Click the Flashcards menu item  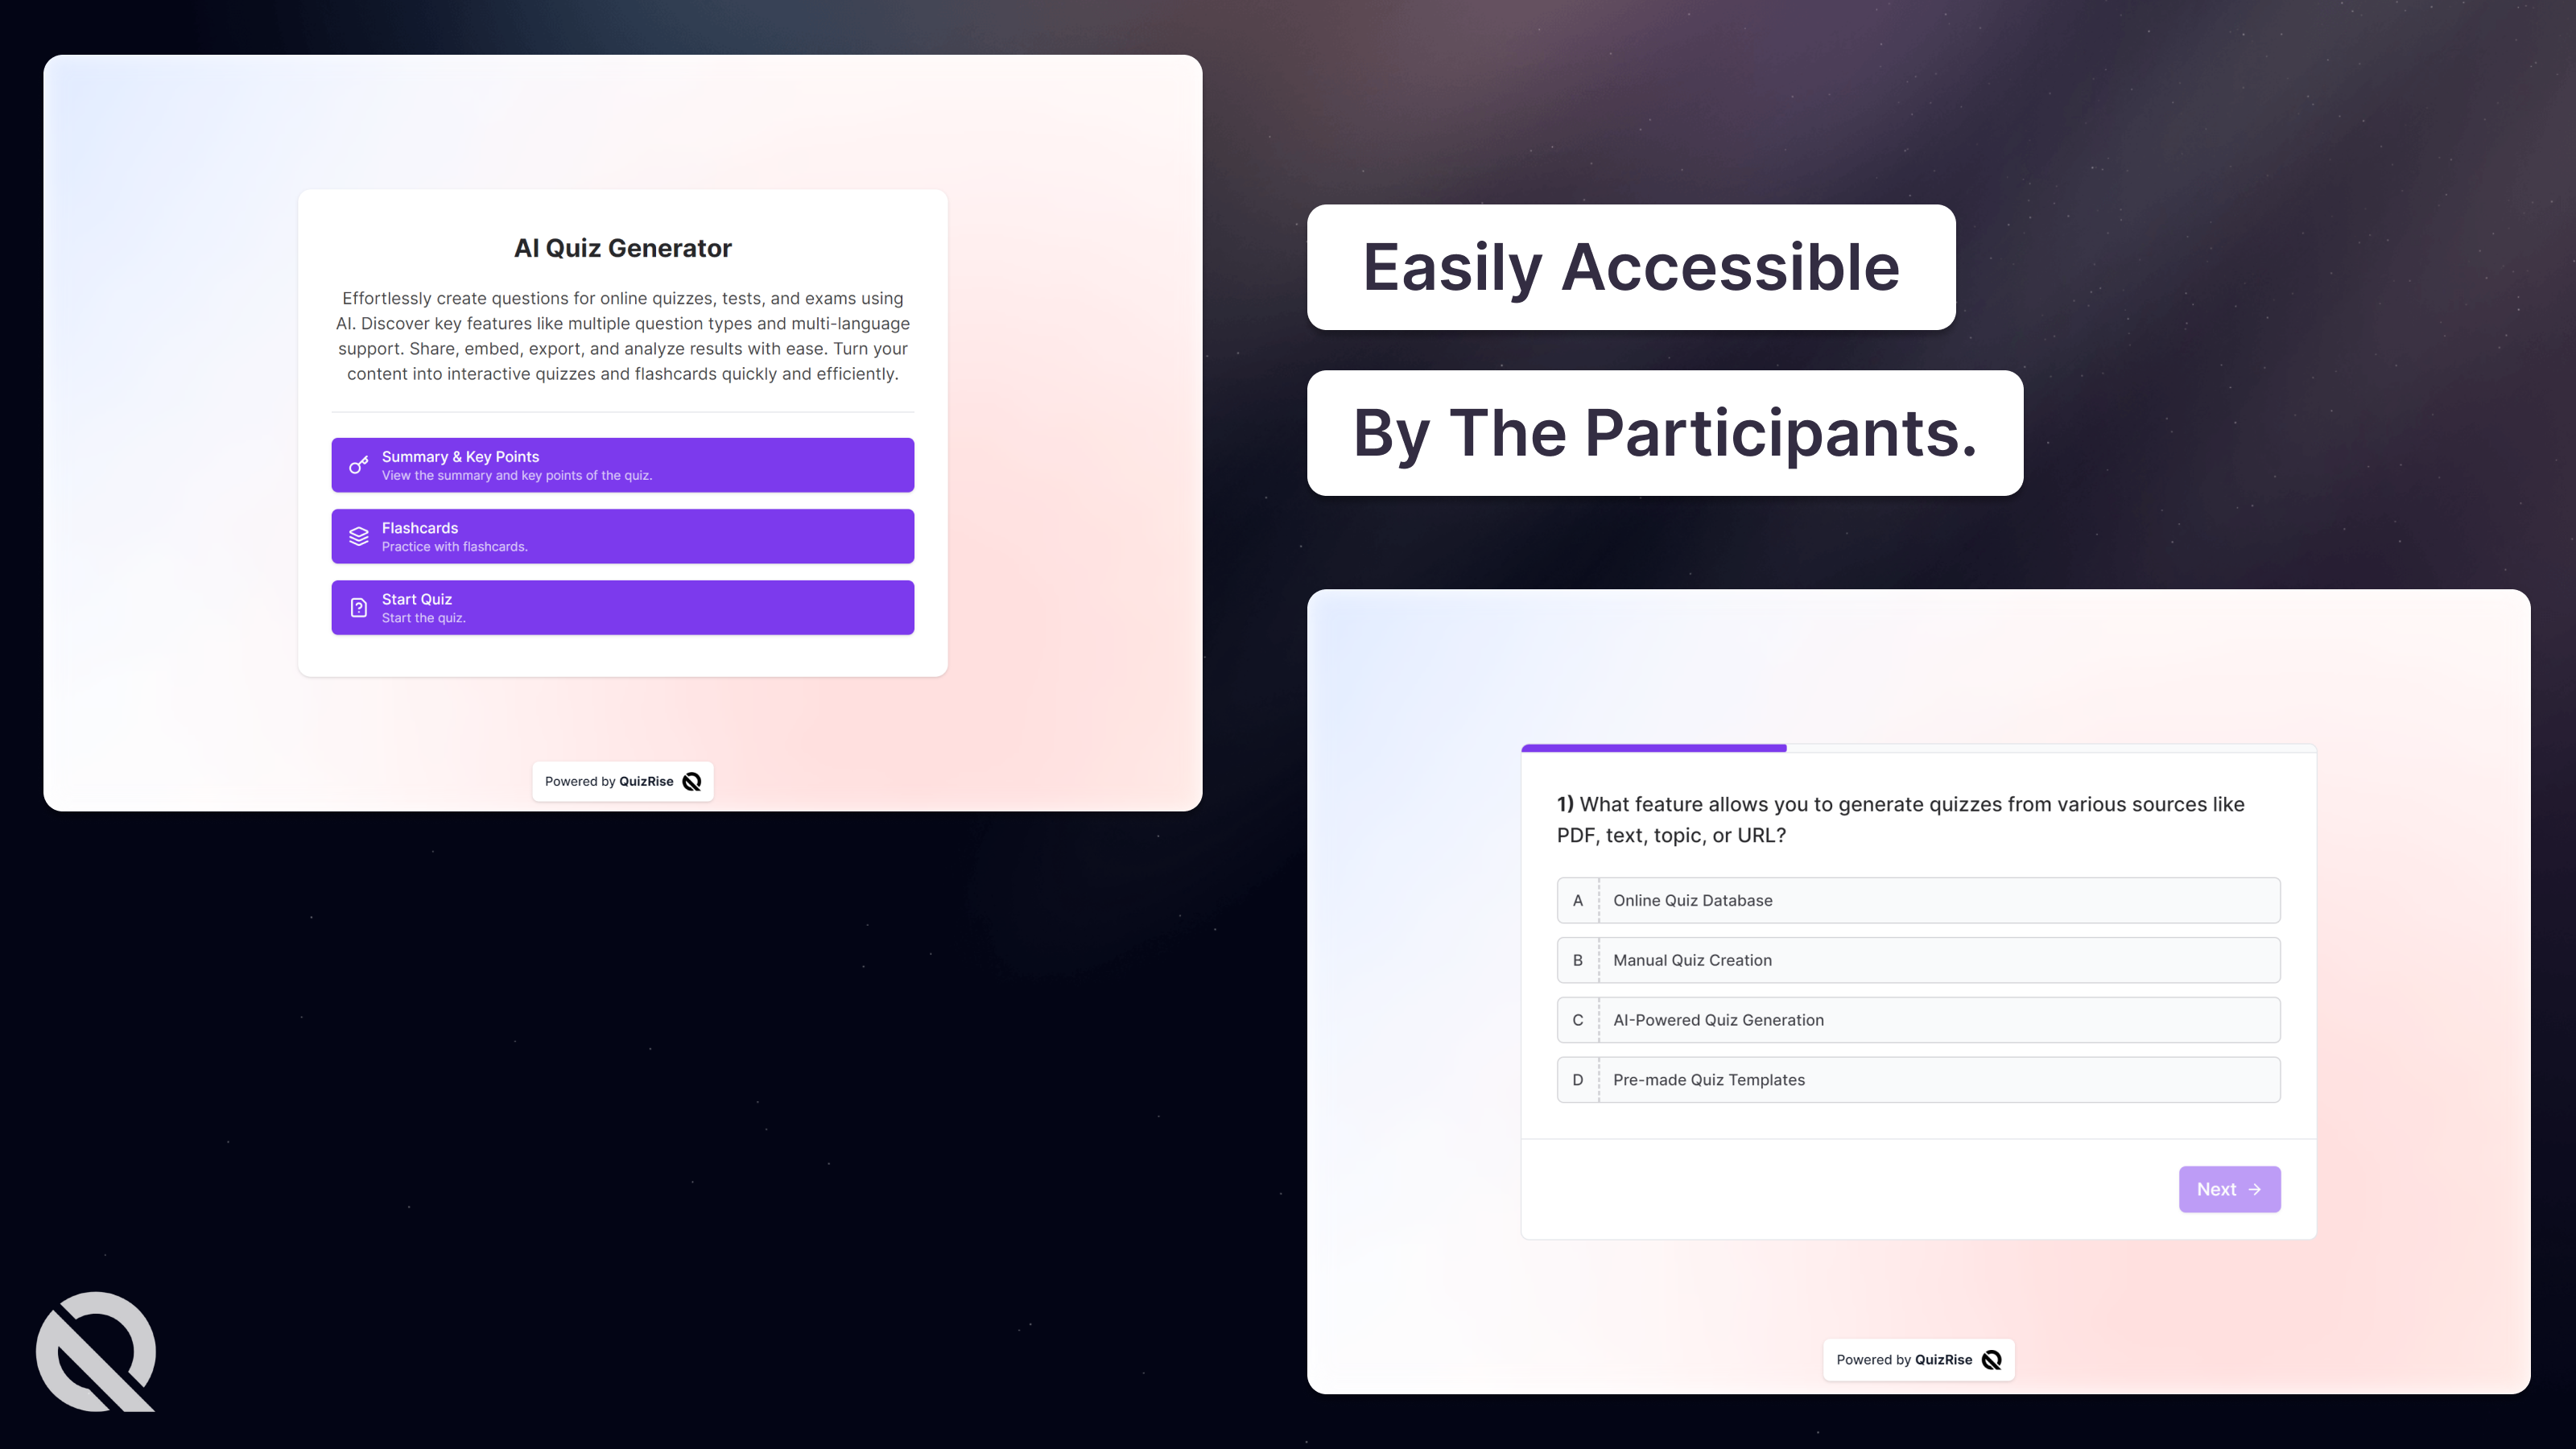(623, 536)
